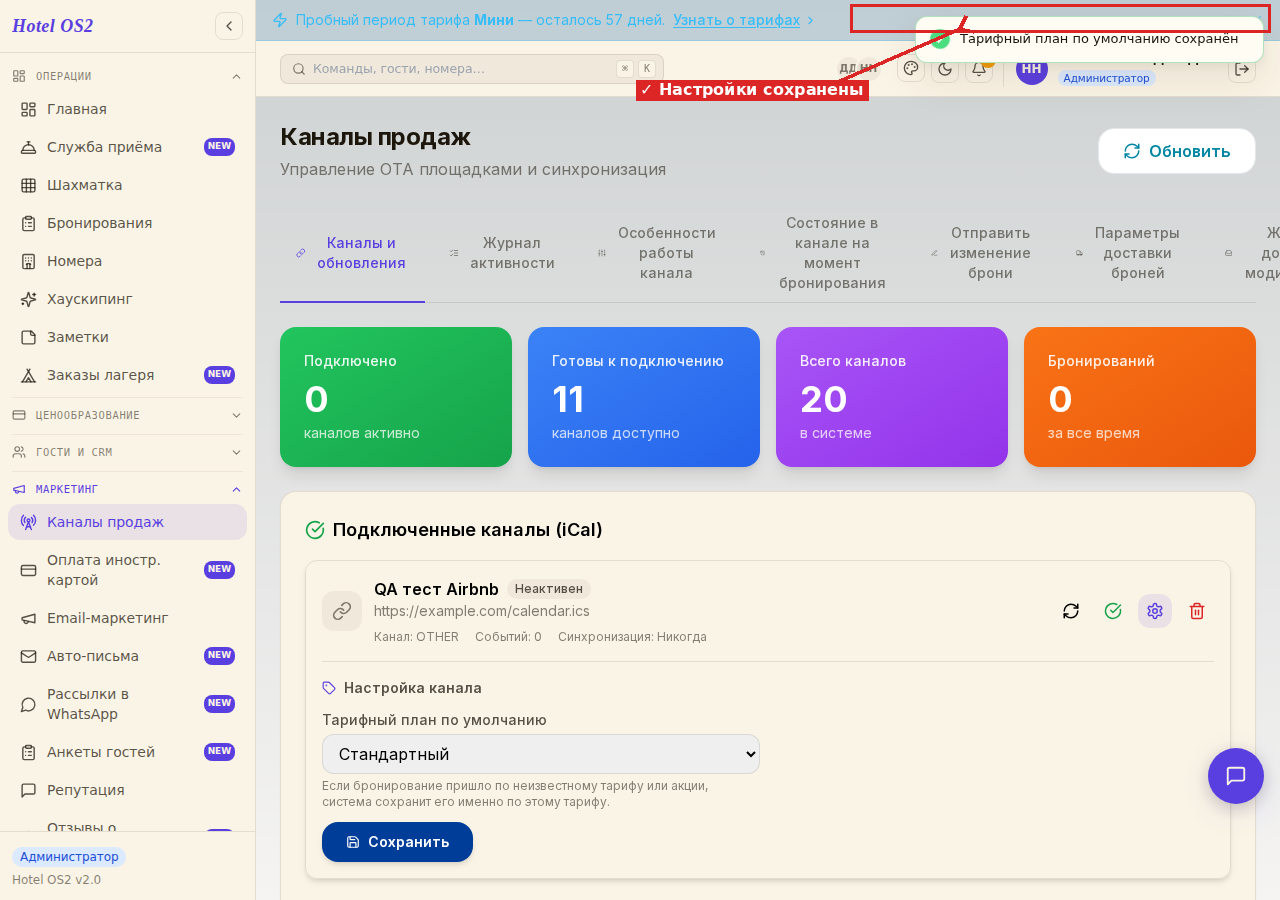
Task: Sync the QA тест Airbnb channel
Action: tap(1071, 611)
